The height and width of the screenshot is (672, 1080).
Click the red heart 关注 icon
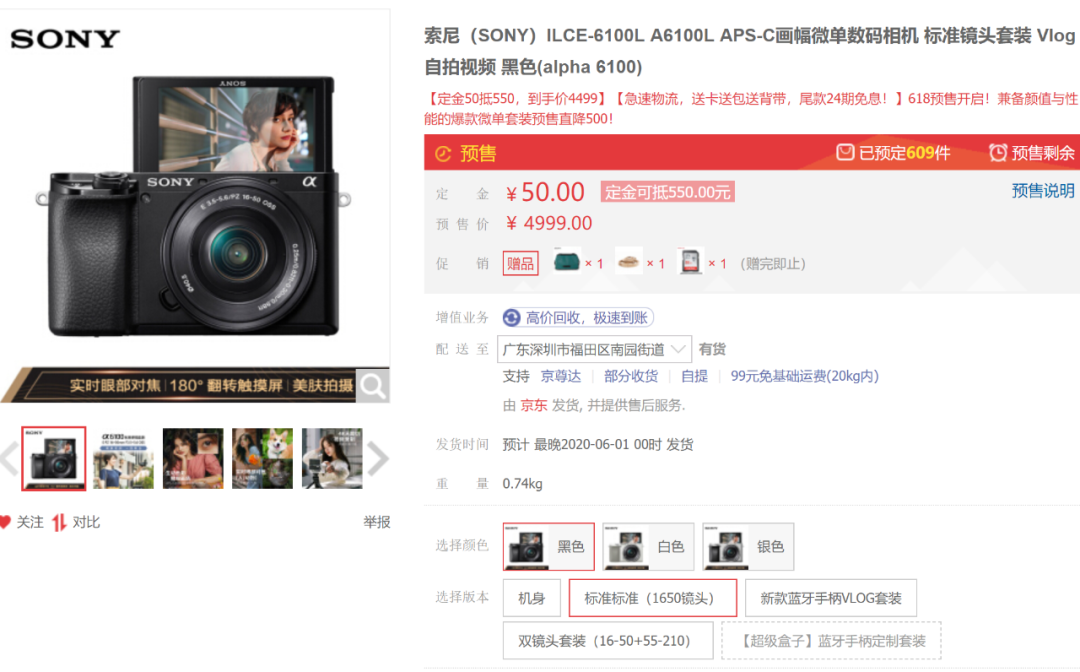pos(5,522)
